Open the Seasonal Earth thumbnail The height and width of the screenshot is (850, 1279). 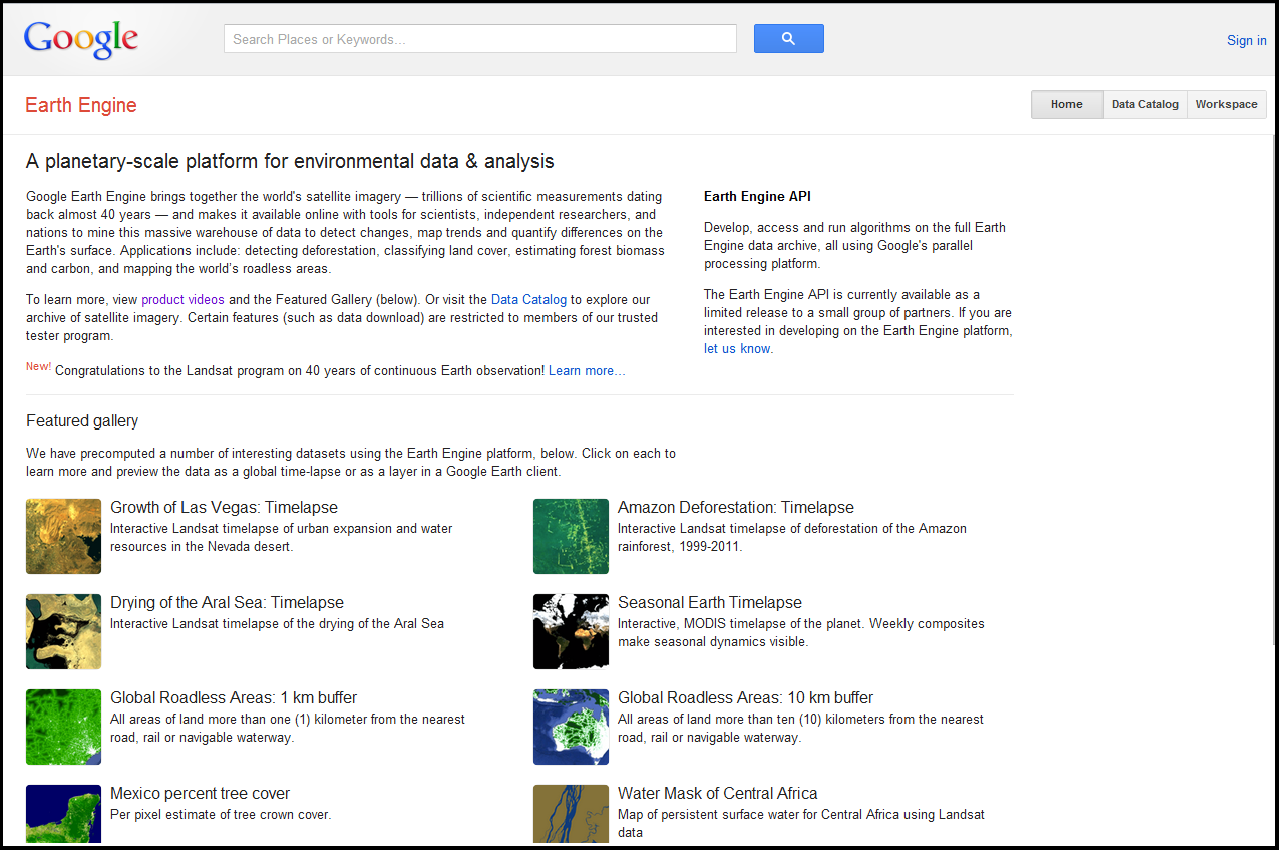[x=571, y=631]
